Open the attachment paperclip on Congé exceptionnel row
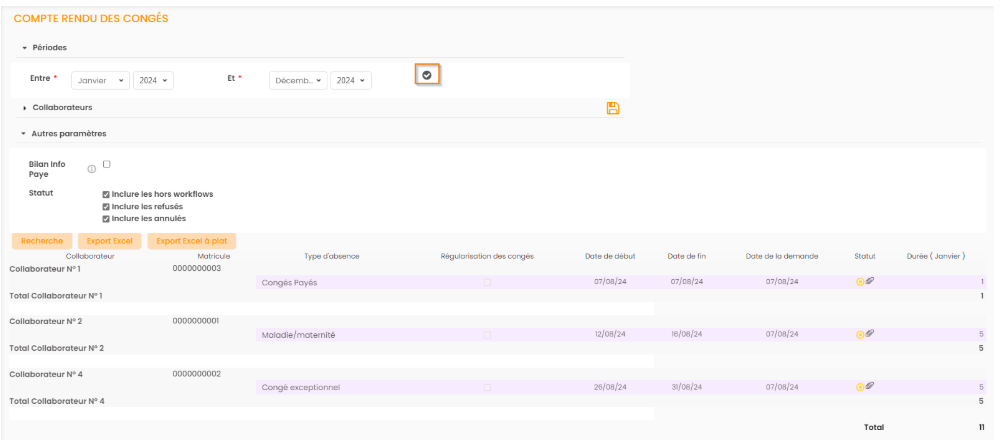1000x445 pixels. [x=869, y=386]
